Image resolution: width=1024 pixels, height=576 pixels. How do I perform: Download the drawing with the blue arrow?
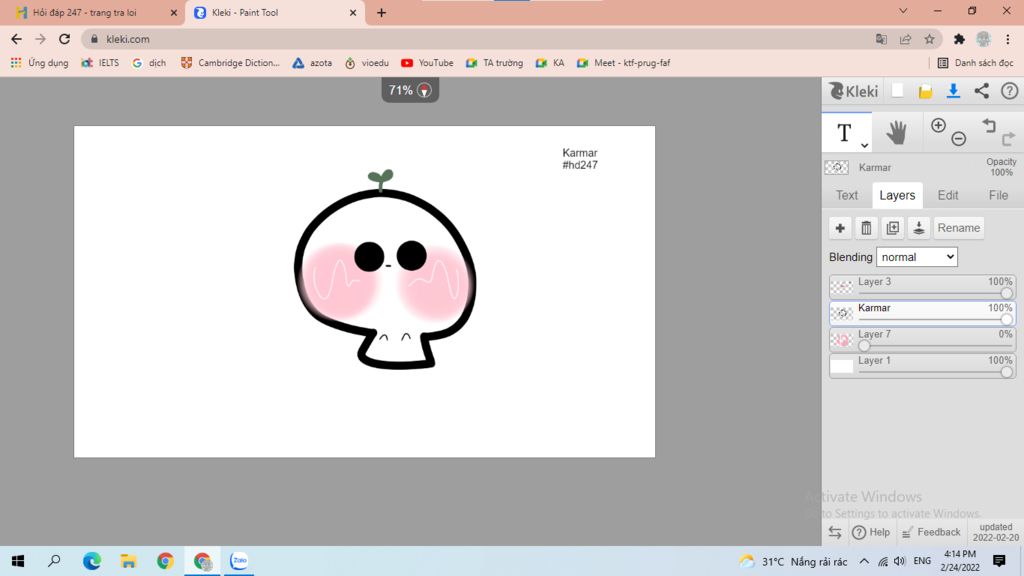953,91
